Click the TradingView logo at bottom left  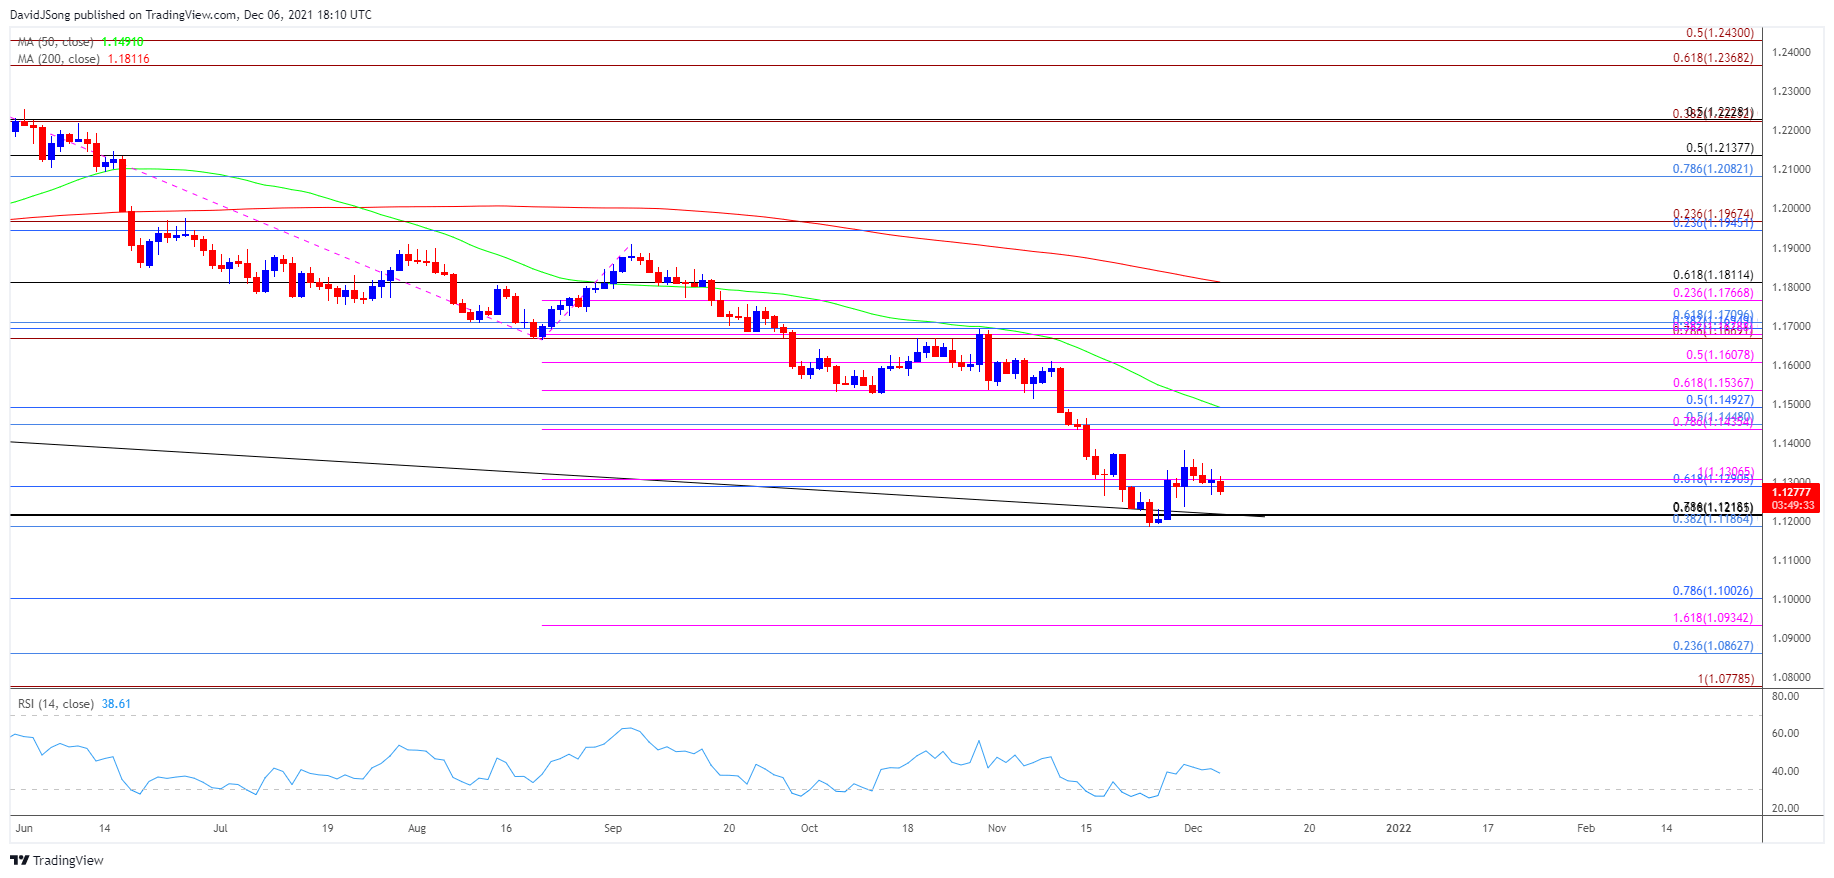point(57,860)
